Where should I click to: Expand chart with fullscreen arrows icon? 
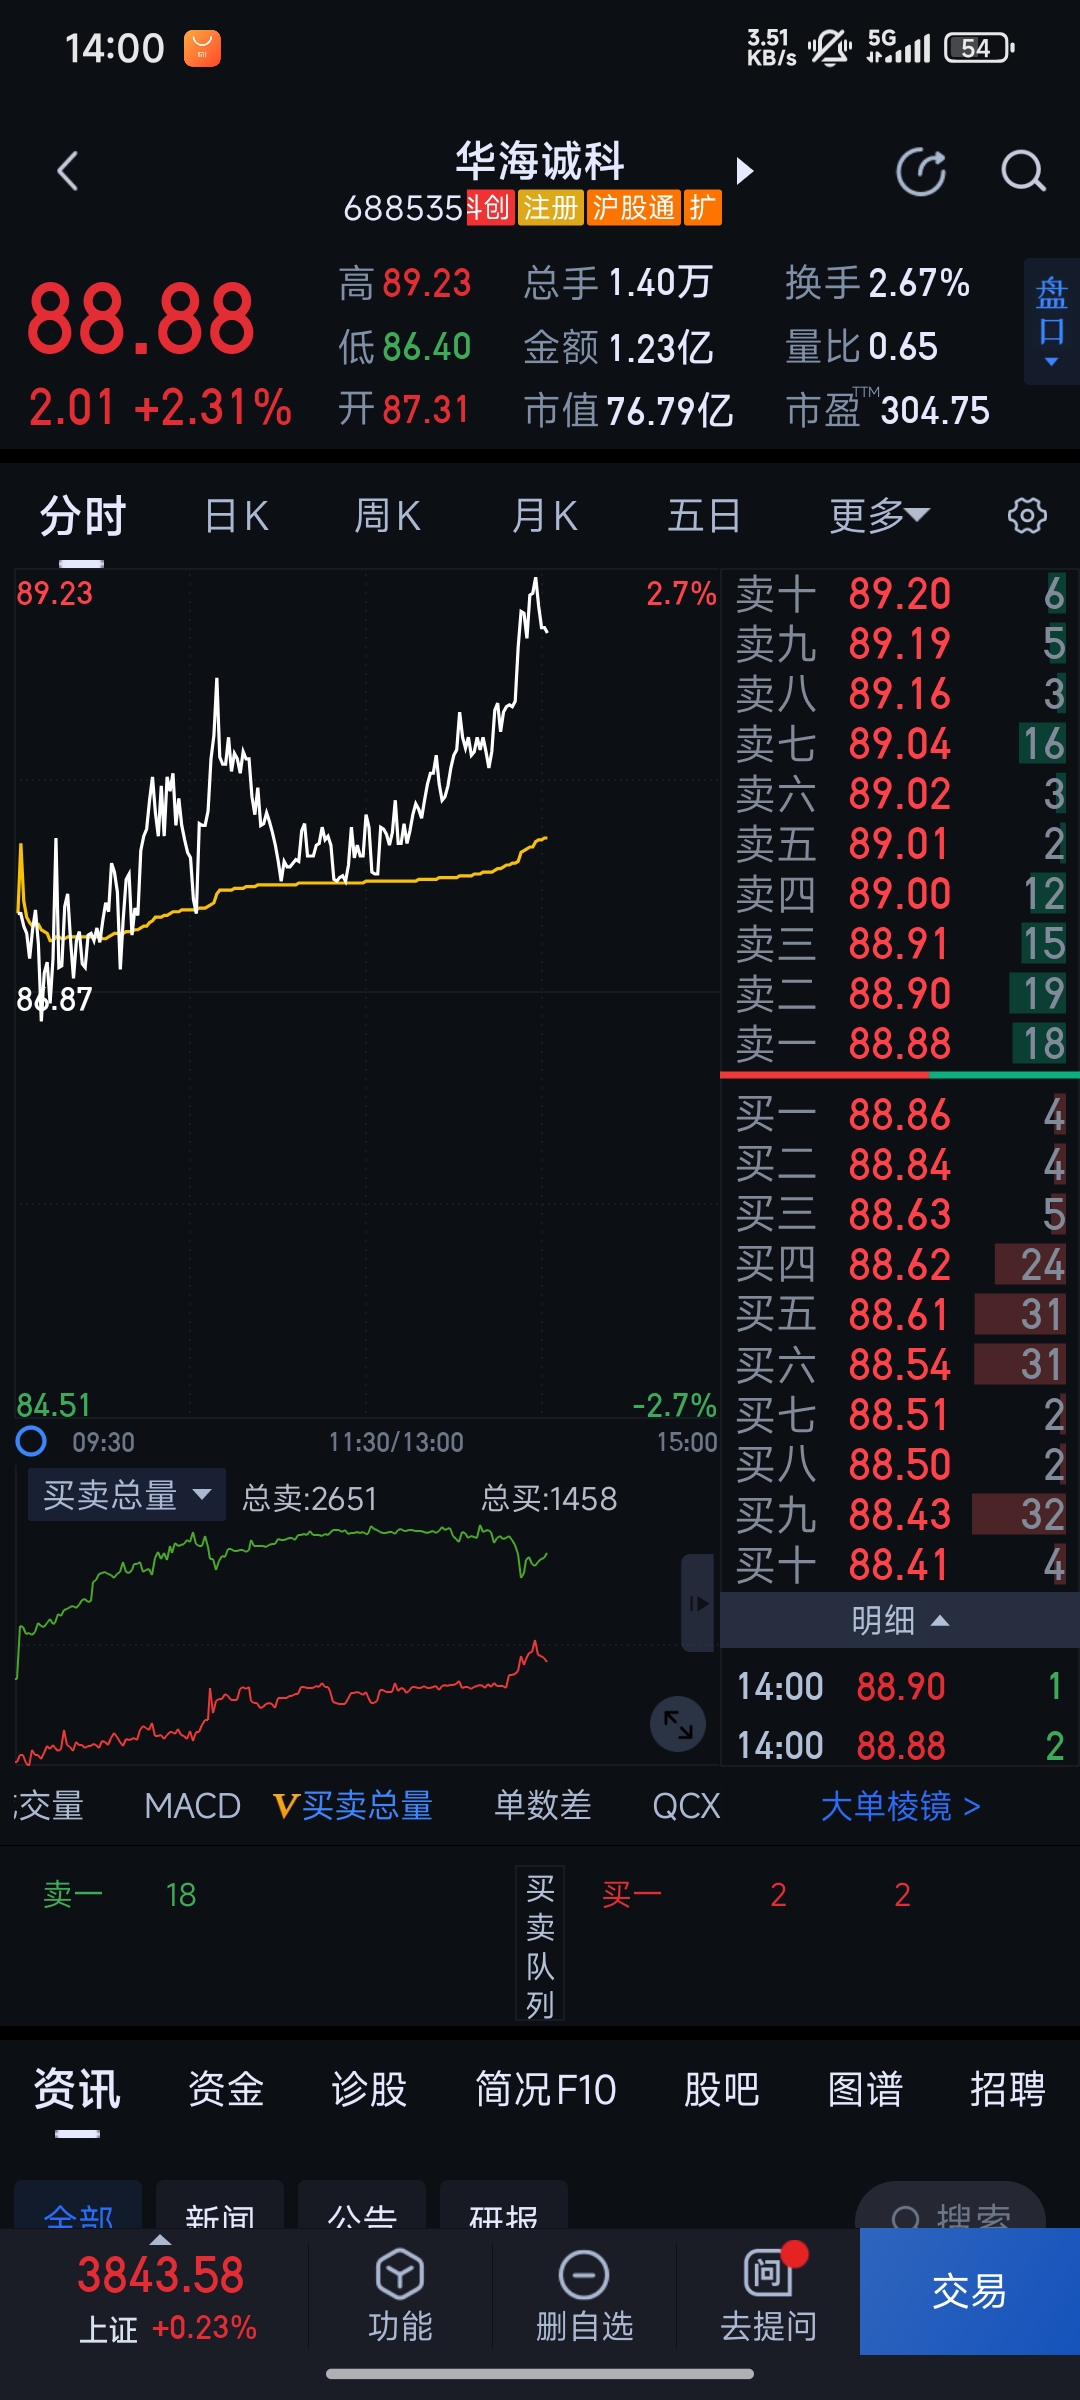point(678,1724)
